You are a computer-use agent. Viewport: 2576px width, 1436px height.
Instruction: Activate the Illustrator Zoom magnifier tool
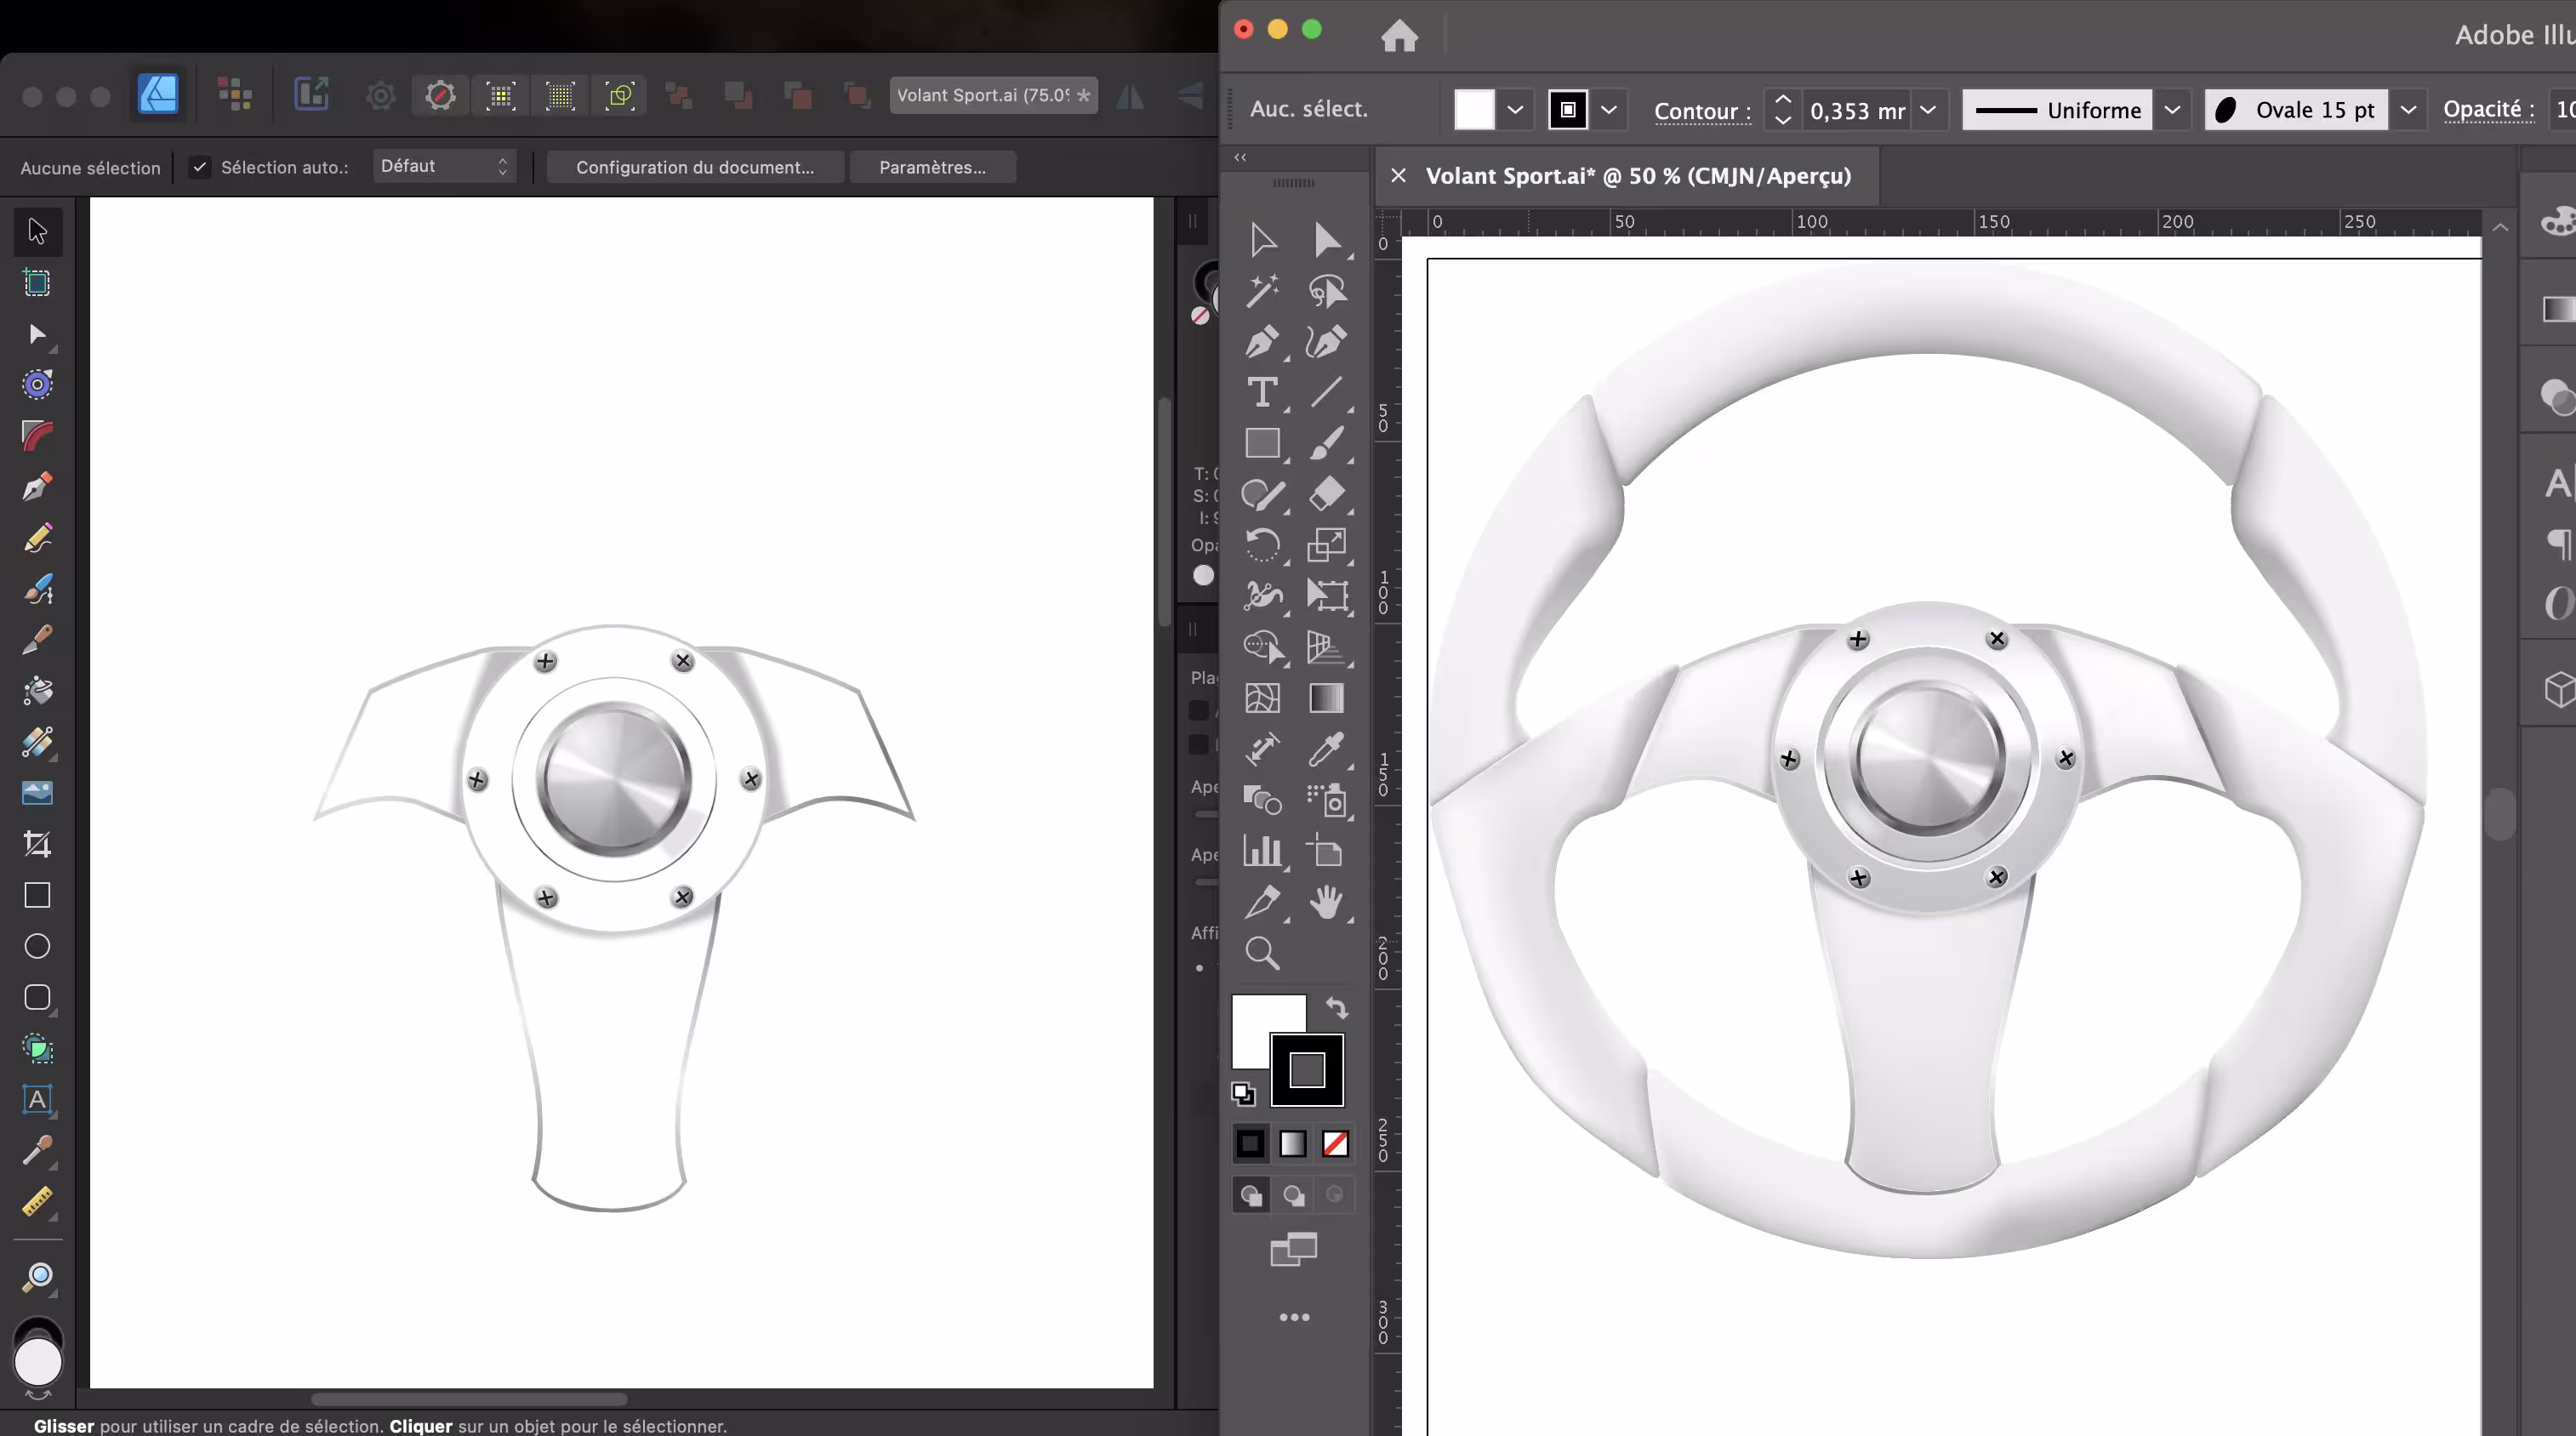coord(1262,953)
